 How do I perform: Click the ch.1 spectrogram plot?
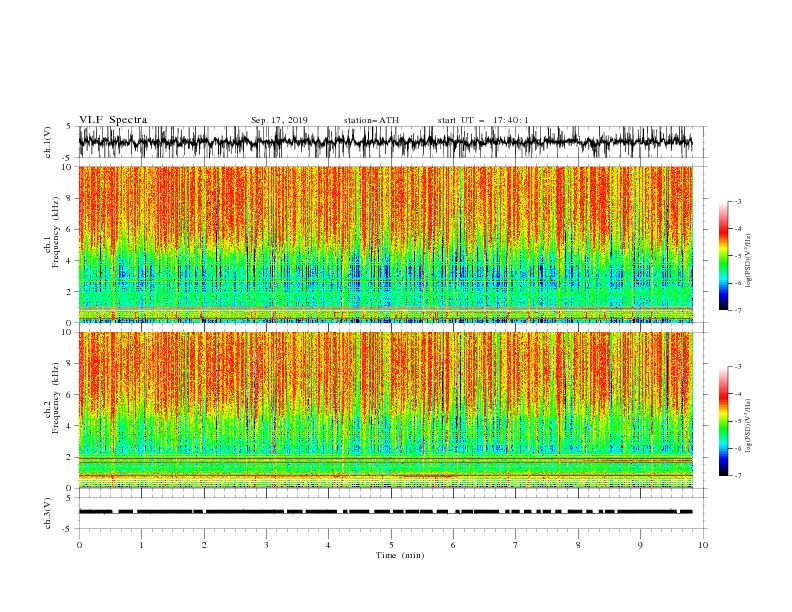[385, 244]
